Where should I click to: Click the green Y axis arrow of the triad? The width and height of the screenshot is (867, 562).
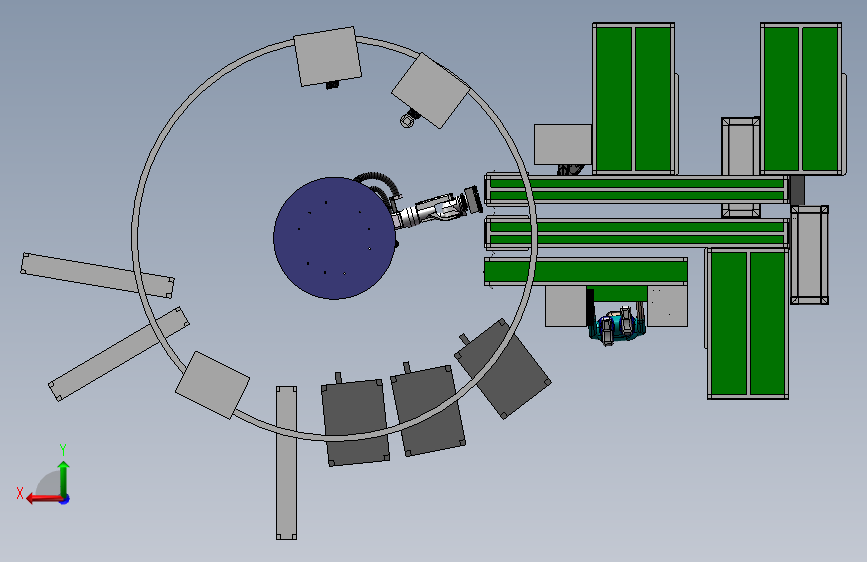(x=64, y=478)
